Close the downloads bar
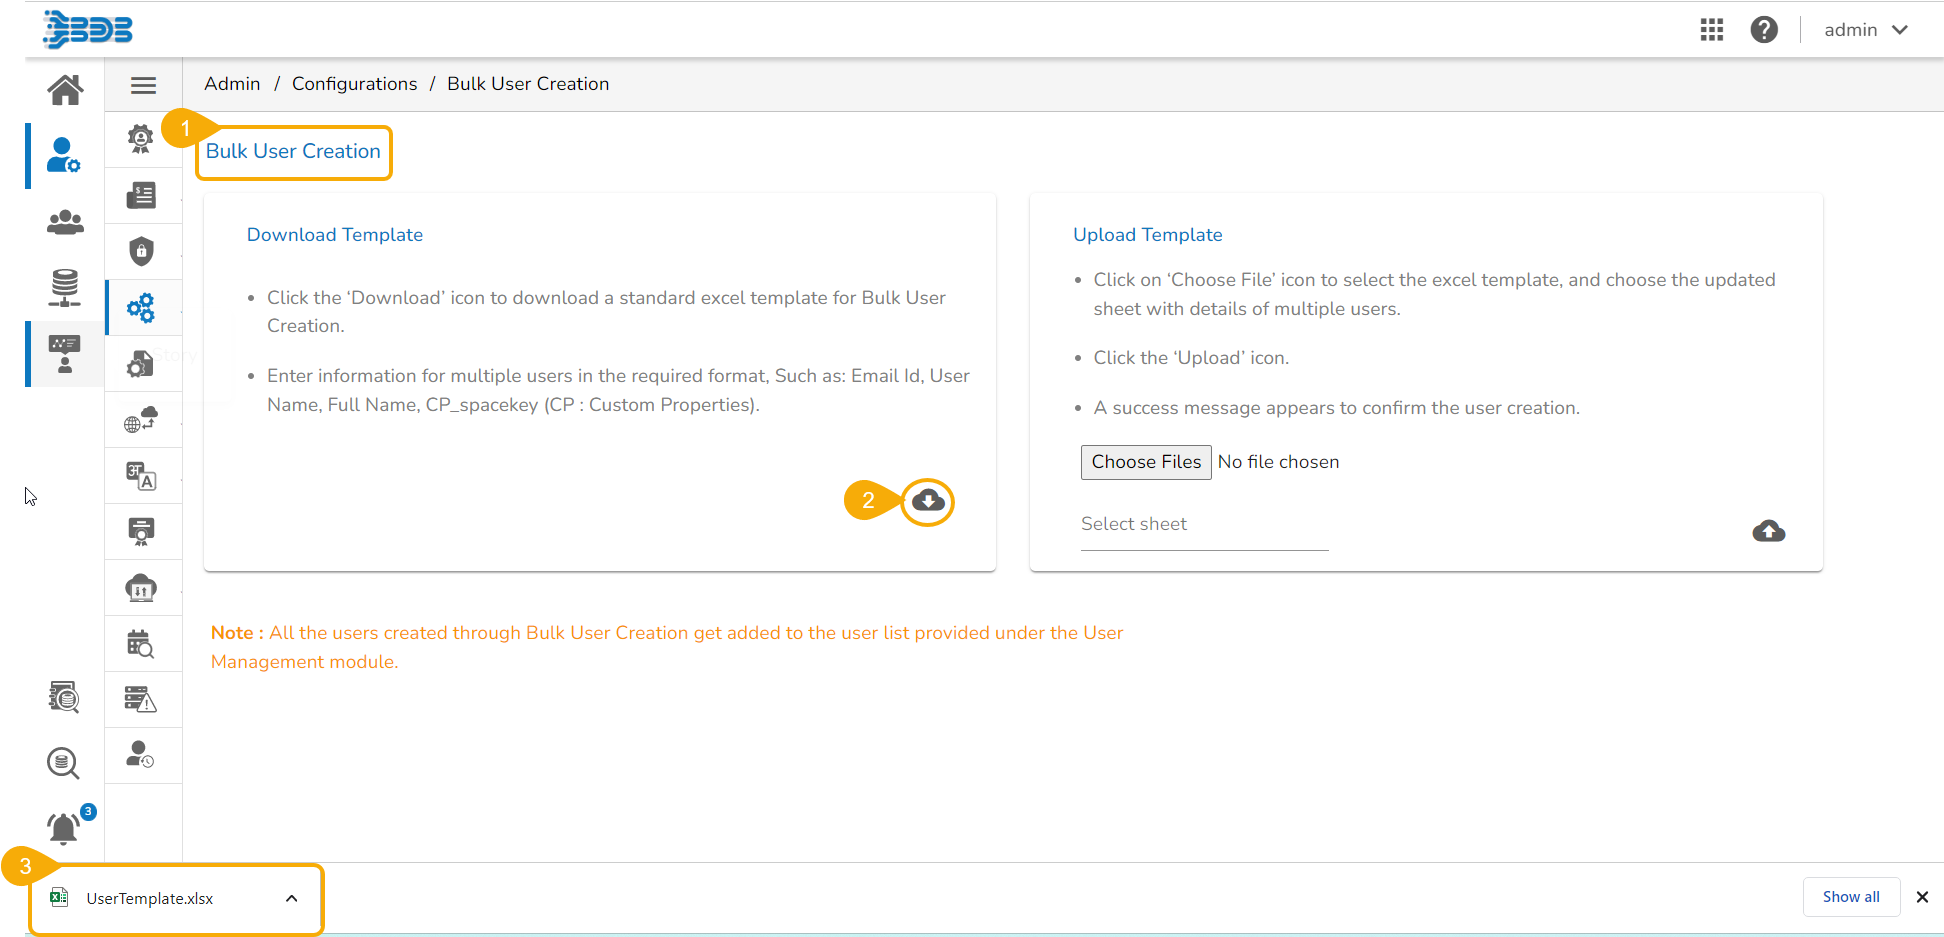The height and width of the screenshot is (937, 1944). (x=1922, y=897)
